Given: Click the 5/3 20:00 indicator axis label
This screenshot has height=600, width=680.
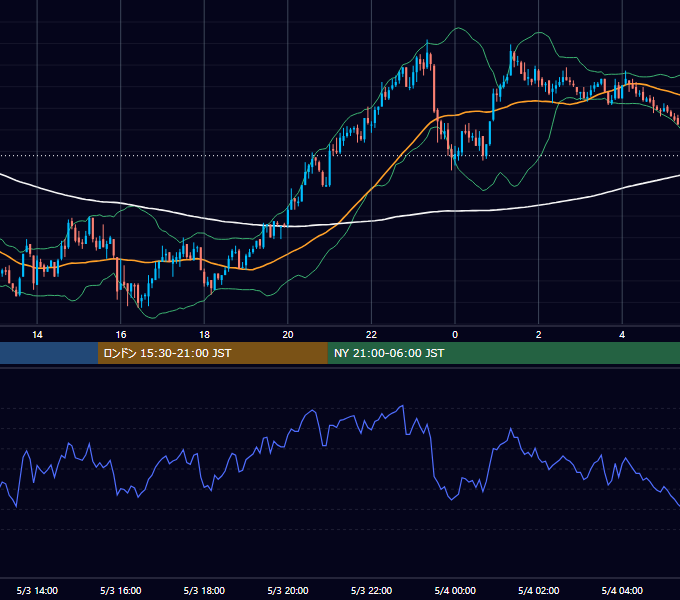Looking at the screenshot, I should click(288, 591).
